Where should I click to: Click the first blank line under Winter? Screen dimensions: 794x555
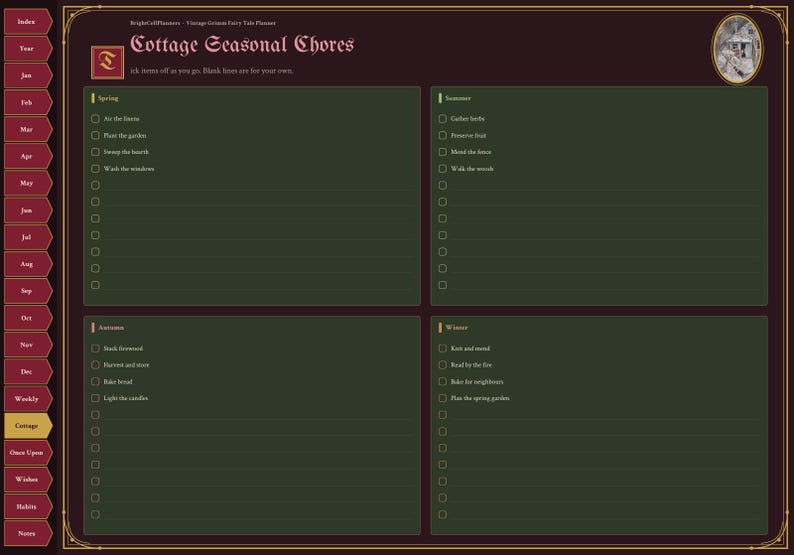coord(605,415)
